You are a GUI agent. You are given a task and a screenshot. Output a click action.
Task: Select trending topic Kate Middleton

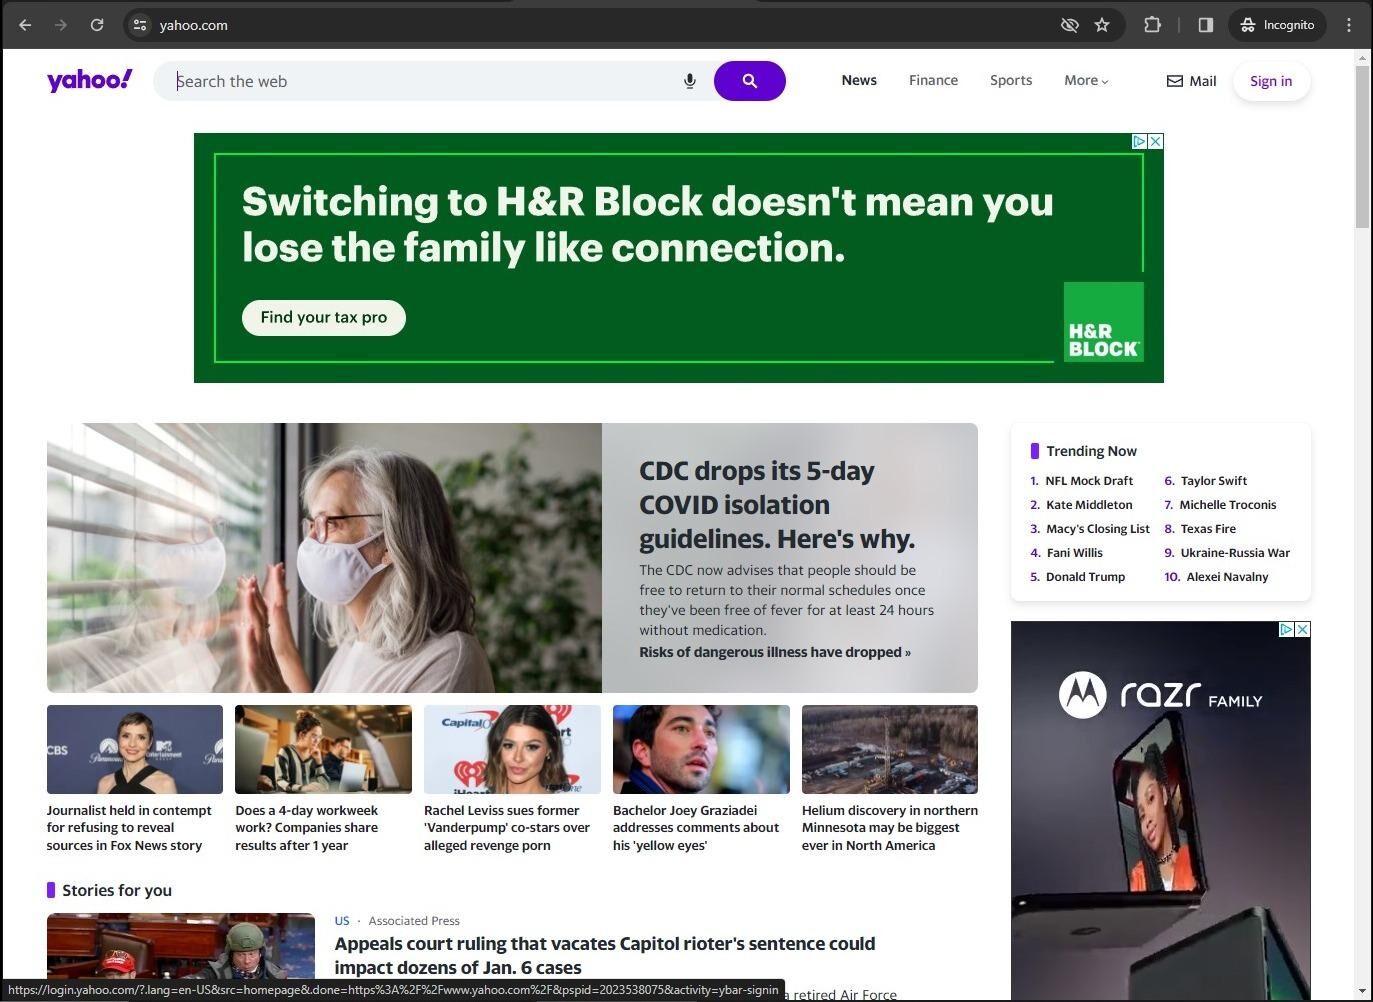pos(1089,505)
